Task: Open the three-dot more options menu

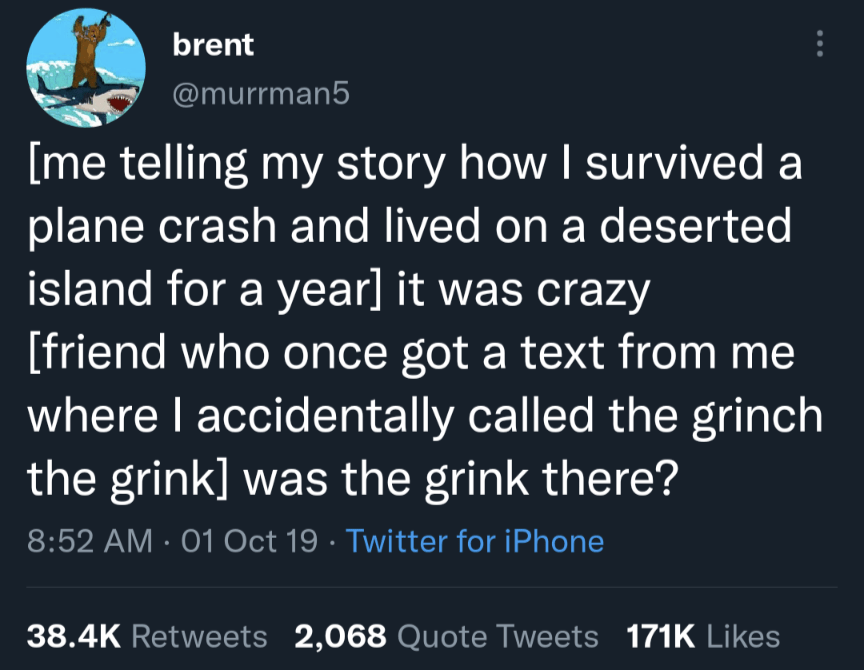Action: click(x=821, y=44)
